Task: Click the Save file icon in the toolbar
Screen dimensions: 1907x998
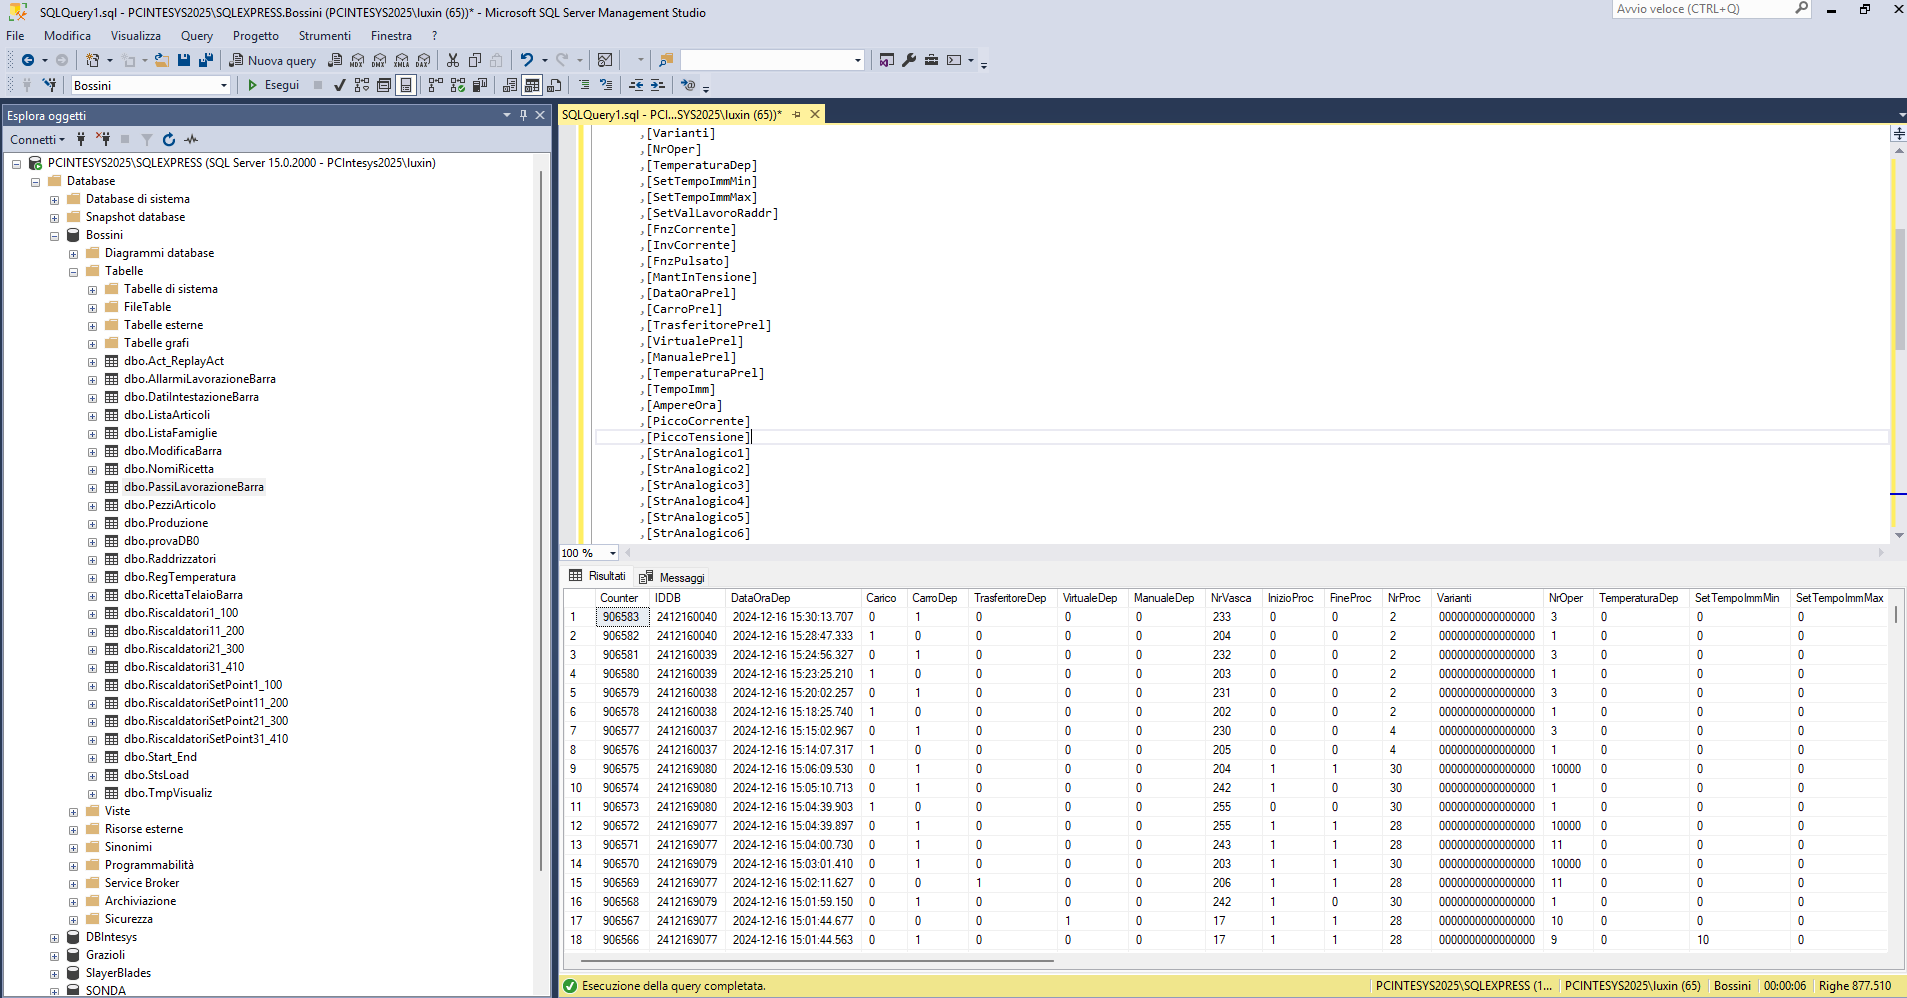Action: 184,60
